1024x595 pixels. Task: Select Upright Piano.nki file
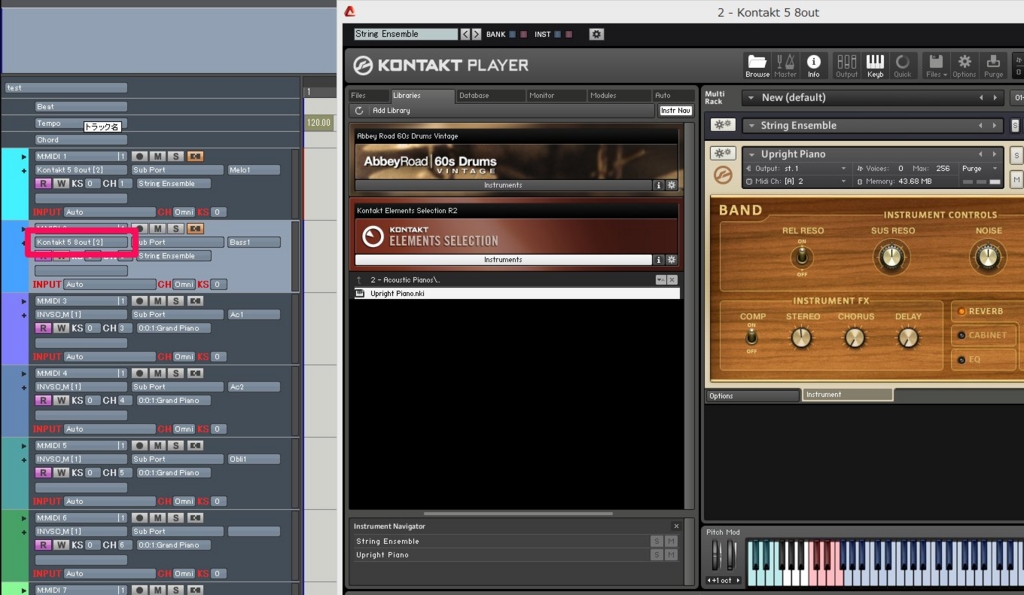[515, 294]
